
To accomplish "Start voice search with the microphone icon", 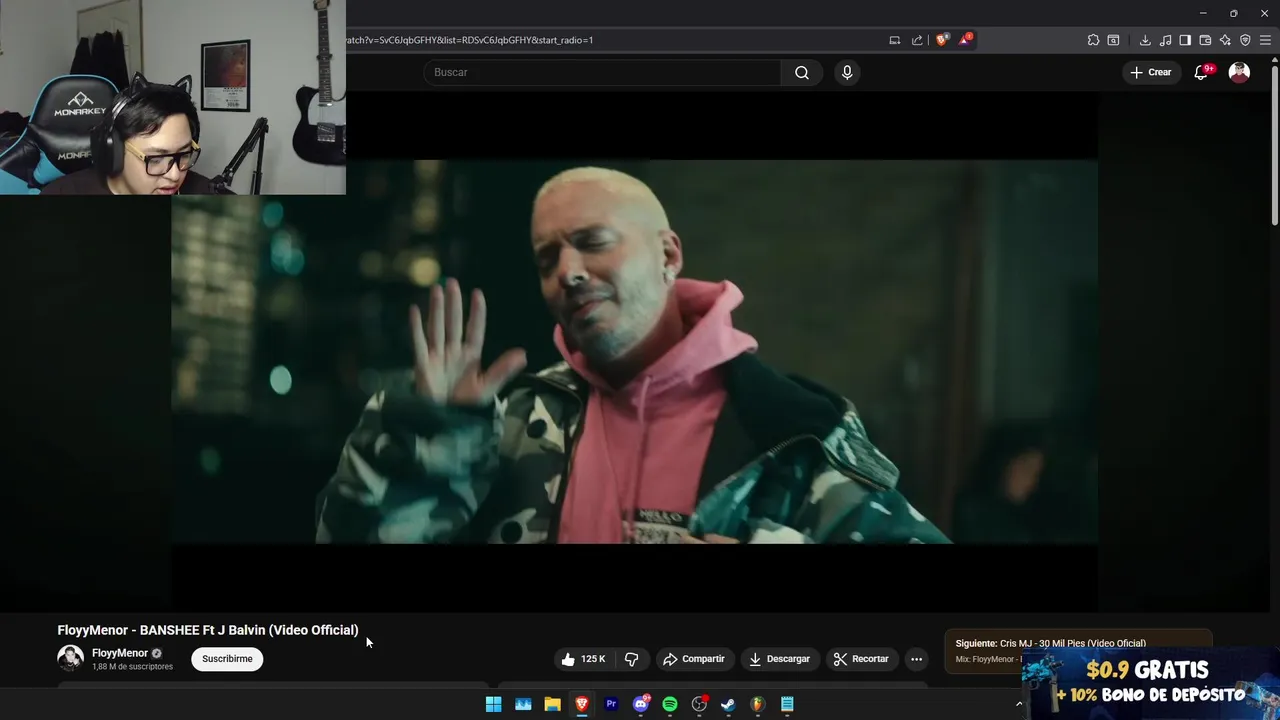I will click(x=847, y=72).
